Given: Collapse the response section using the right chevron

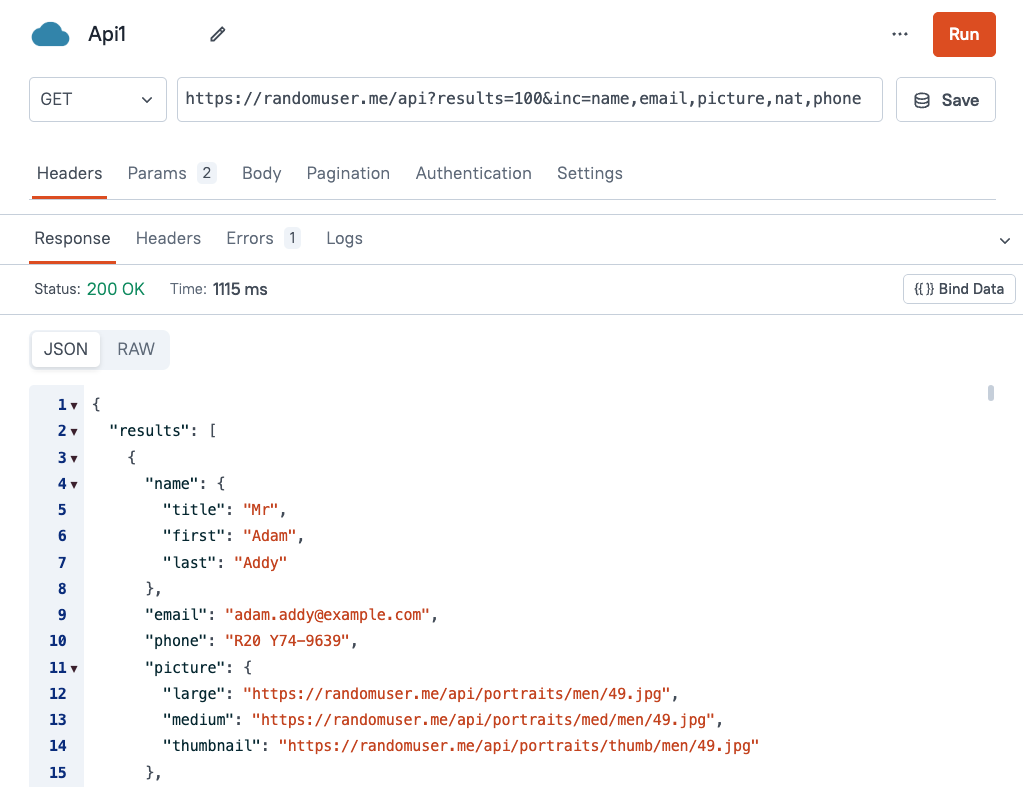Looking at the screenshot, I should click(1004, 239).
